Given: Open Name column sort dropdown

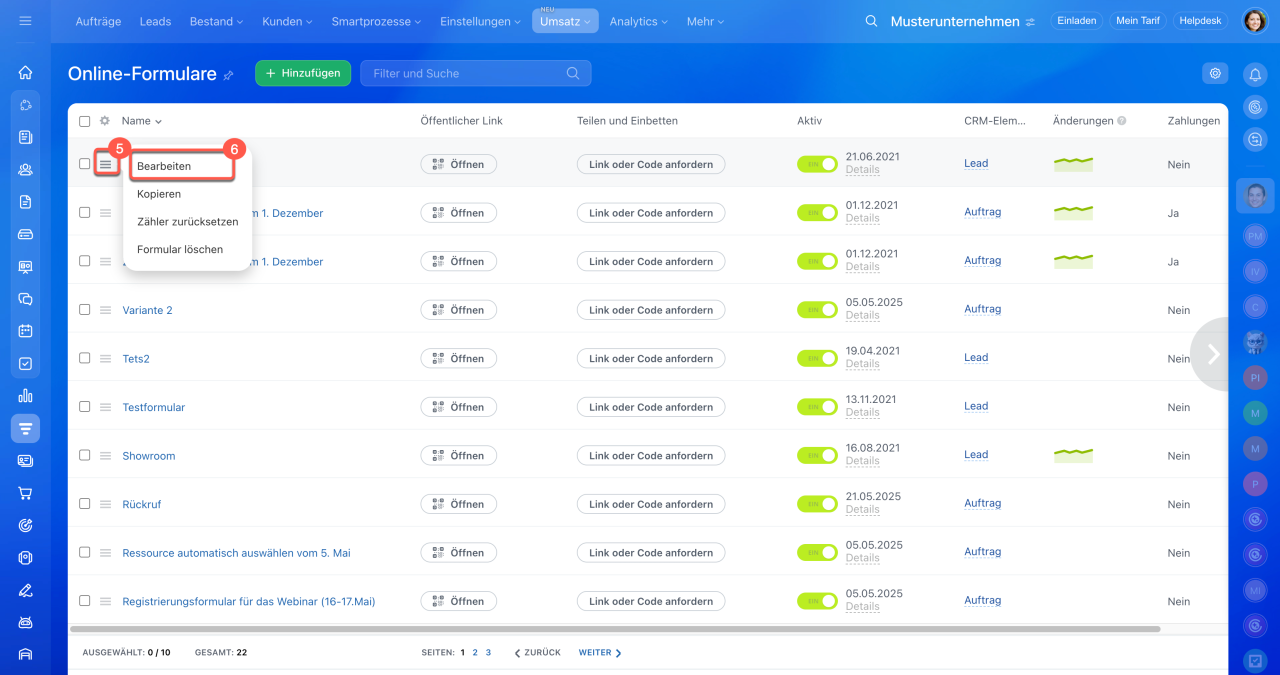Looking at the screenshot, I should coord(142,121).
